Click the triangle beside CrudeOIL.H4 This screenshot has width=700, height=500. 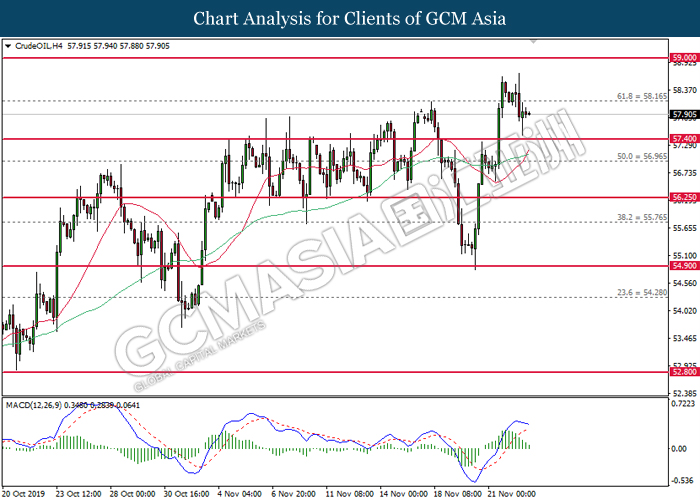point(8,46)
